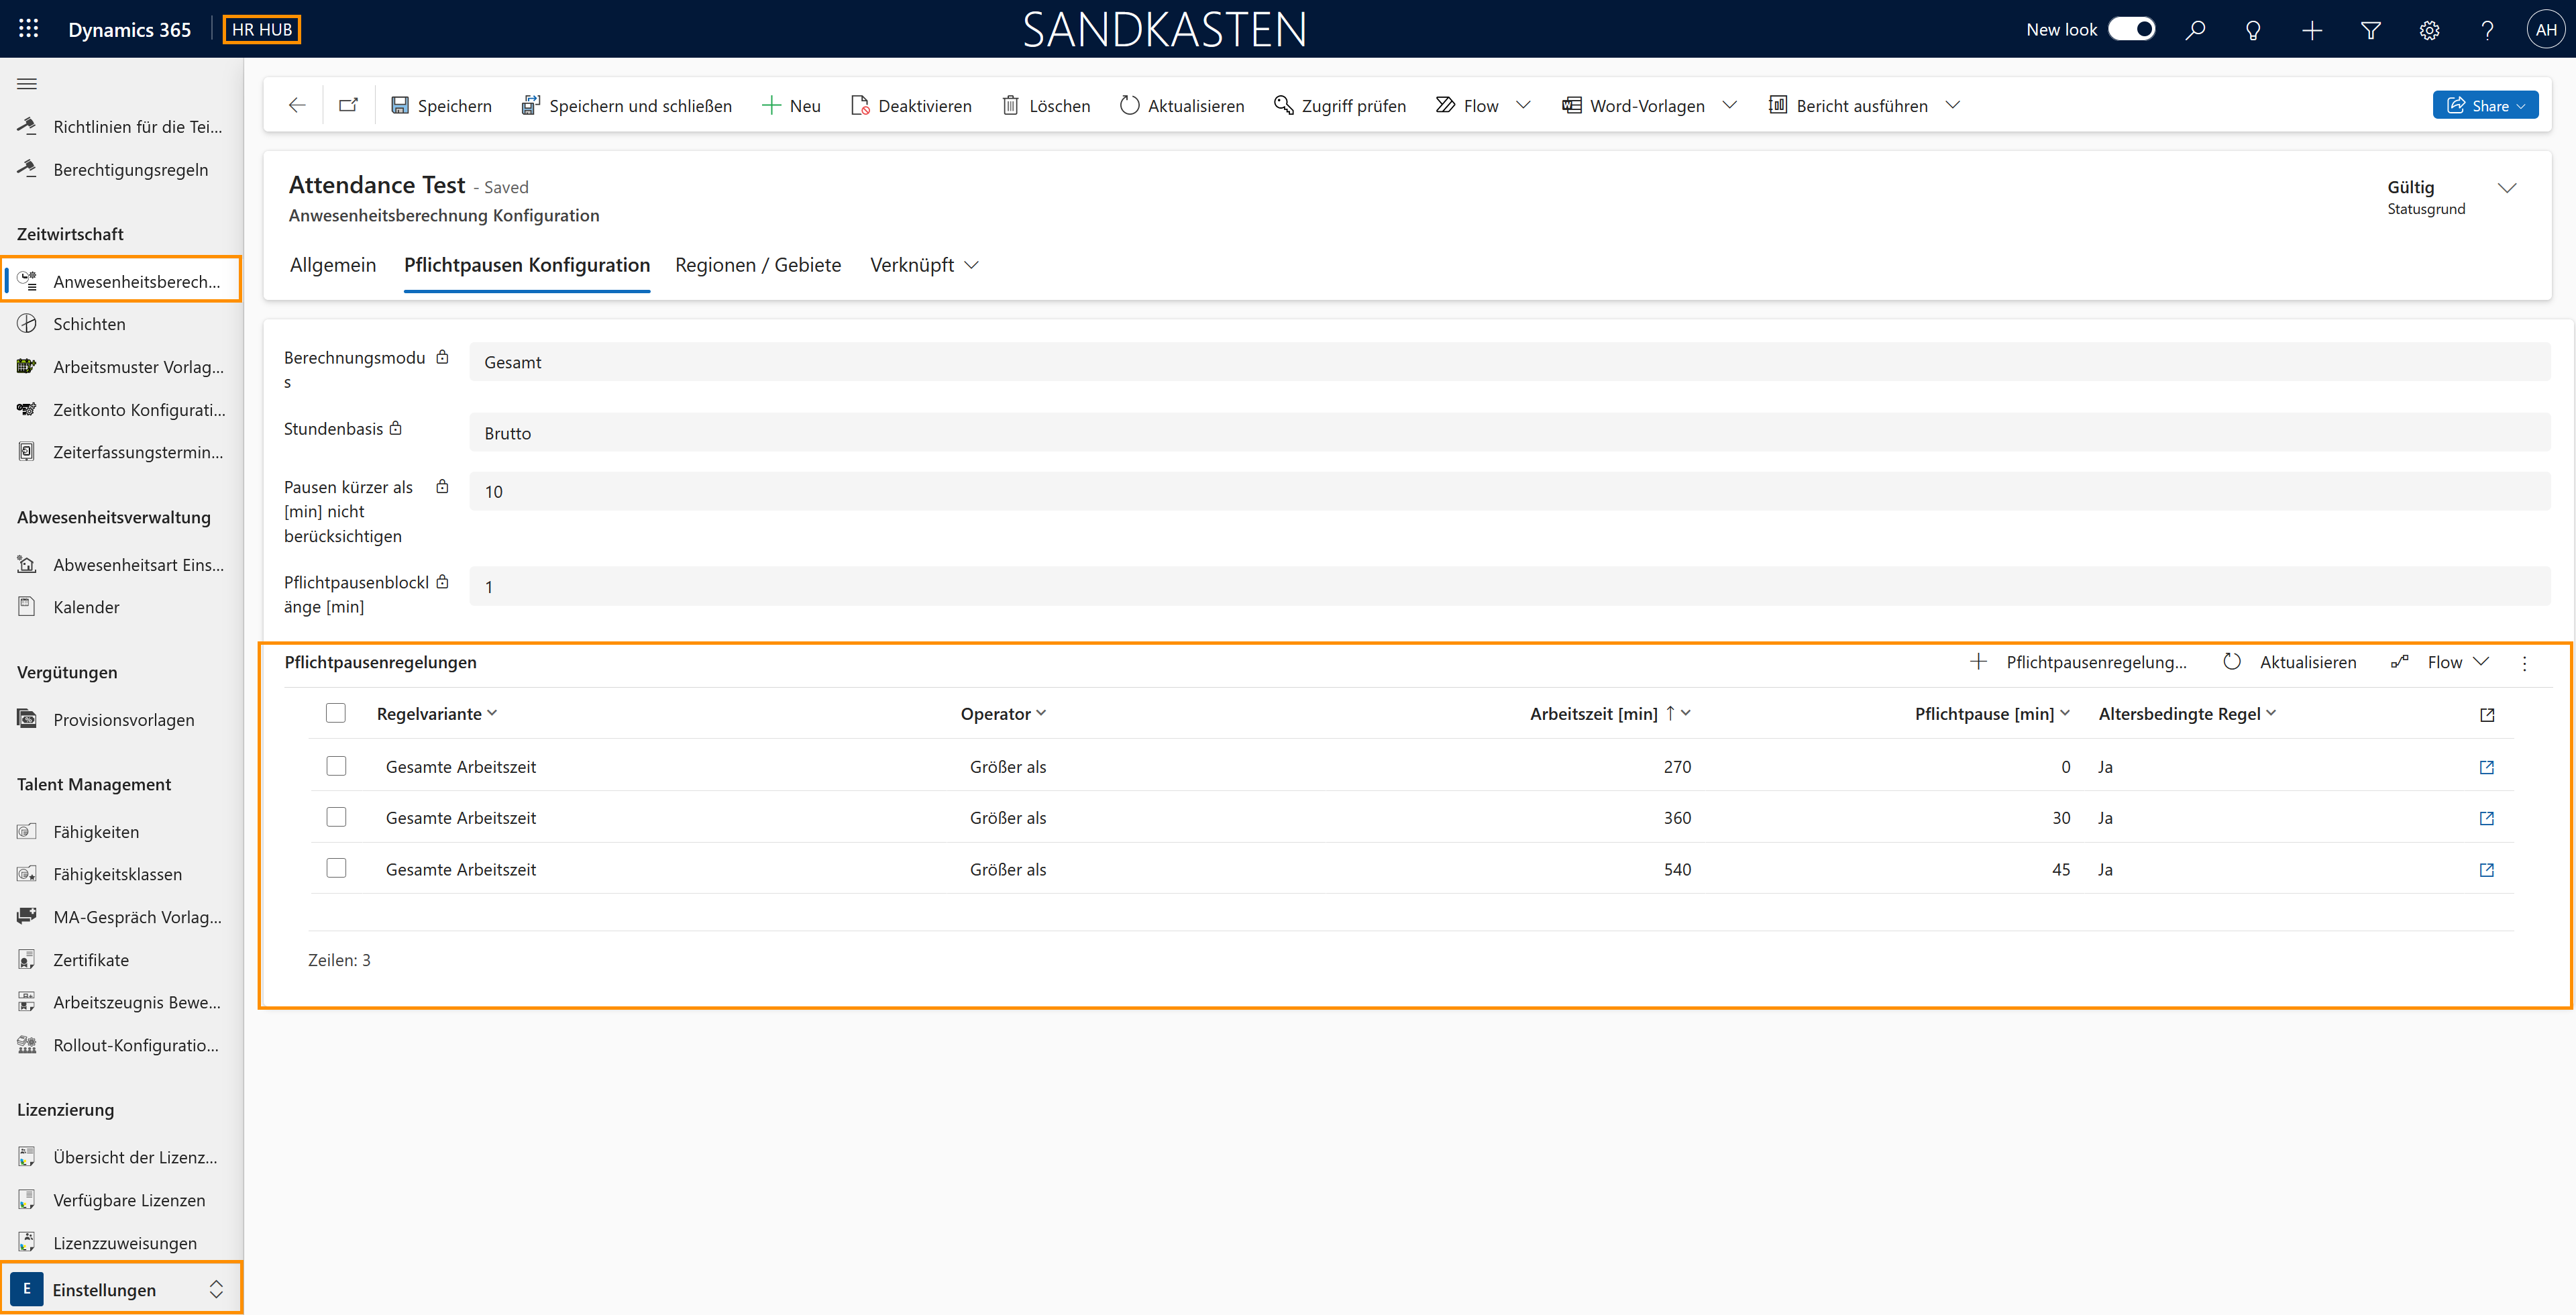Screen dimensions: 2576x1315
Task: Click Speichern und schließen button
Action: pyautogui.click(x=626, y=105)
